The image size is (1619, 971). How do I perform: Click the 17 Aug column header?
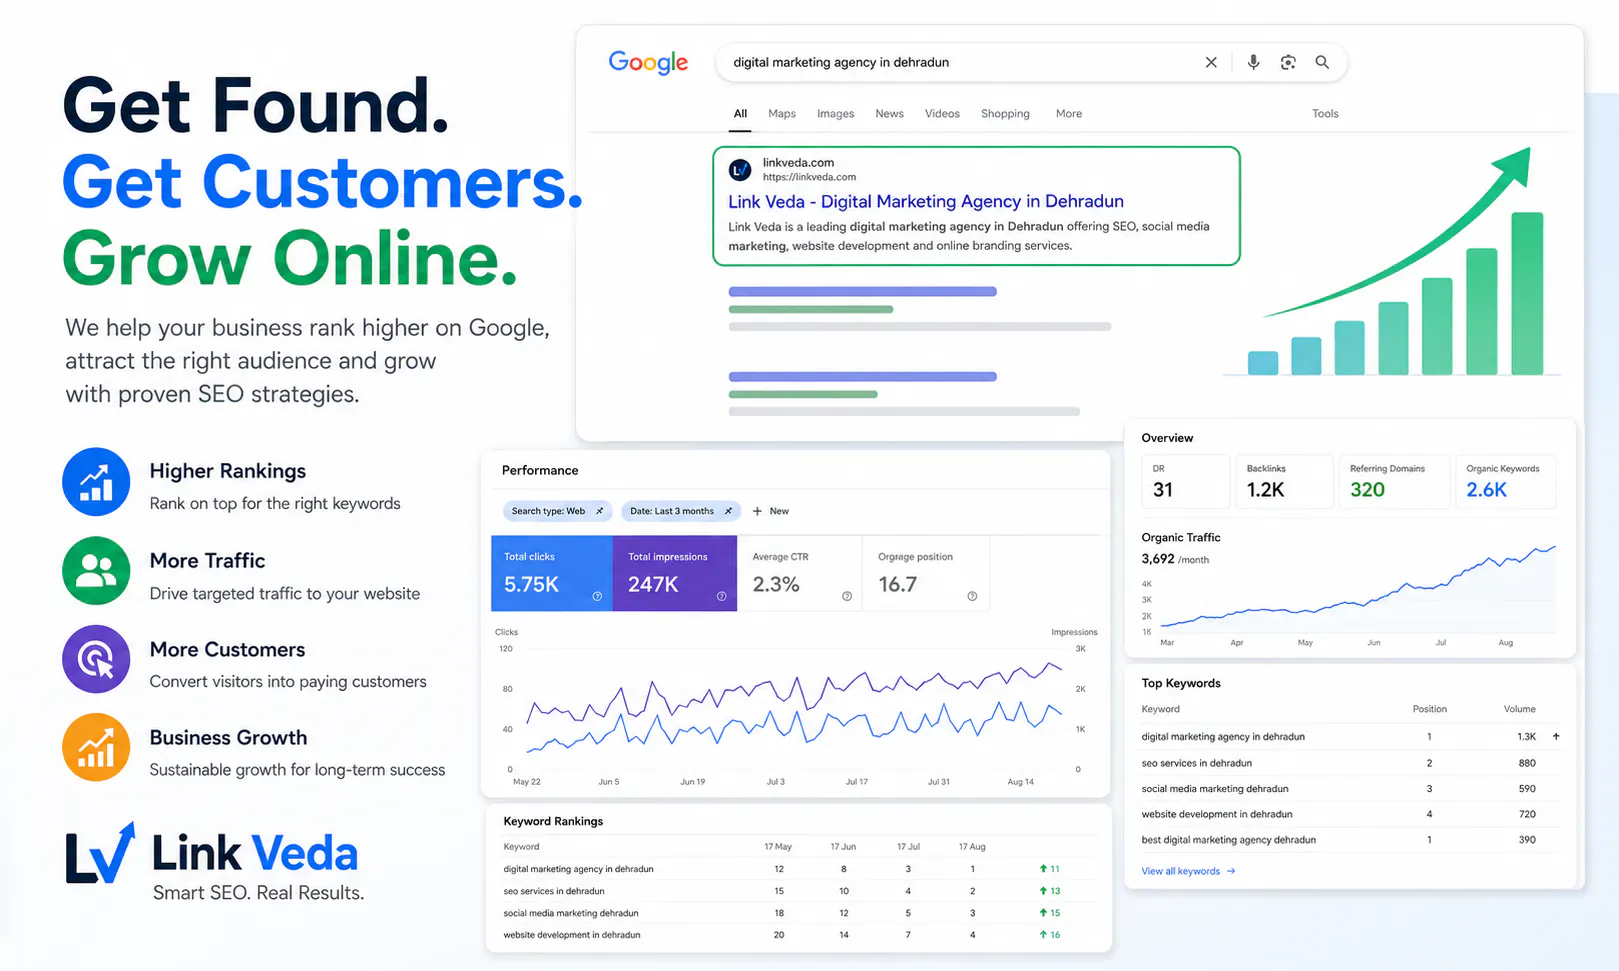[972, 847]
